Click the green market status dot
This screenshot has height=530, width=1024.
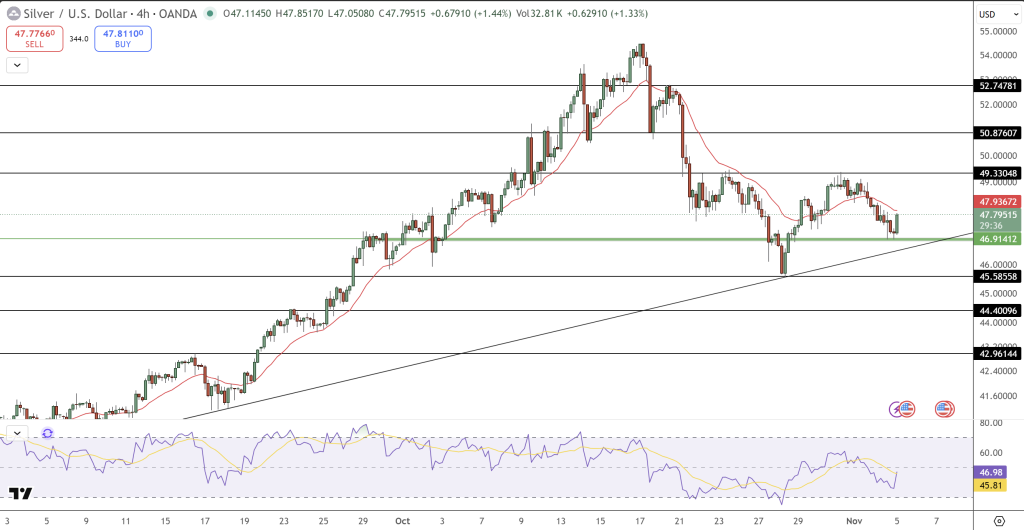click(x=210, y=13)
